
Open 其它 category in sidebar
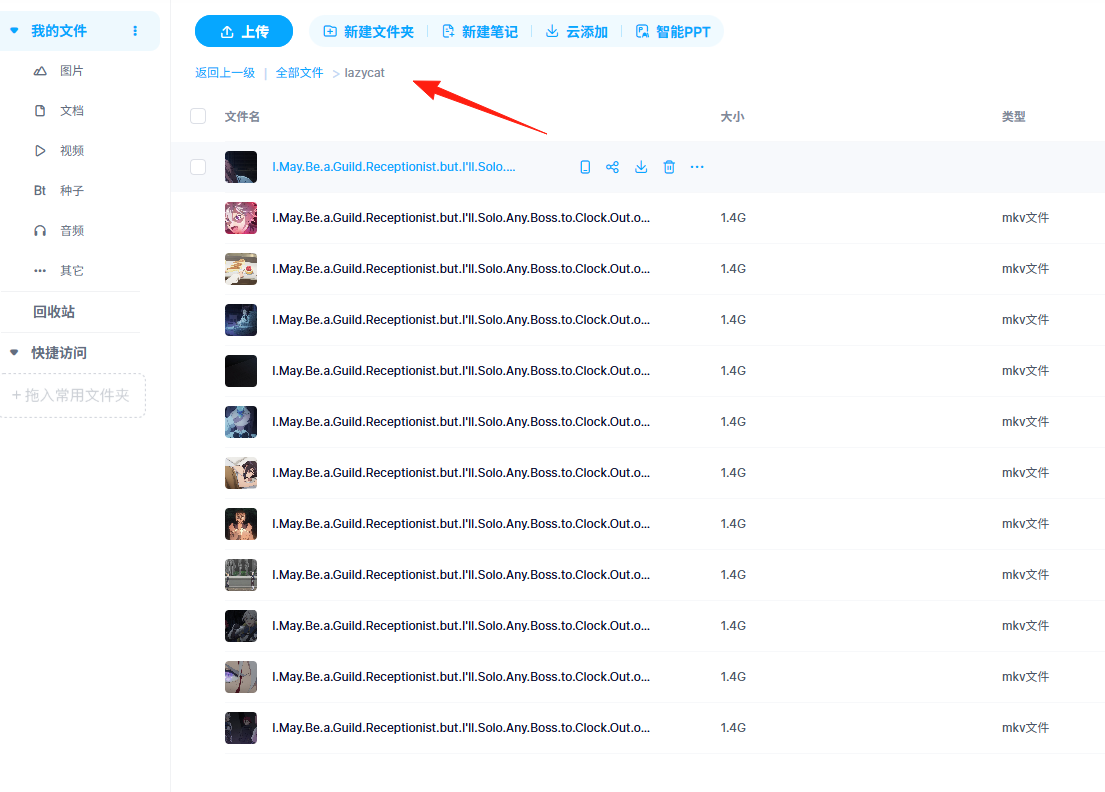point(72,271)
